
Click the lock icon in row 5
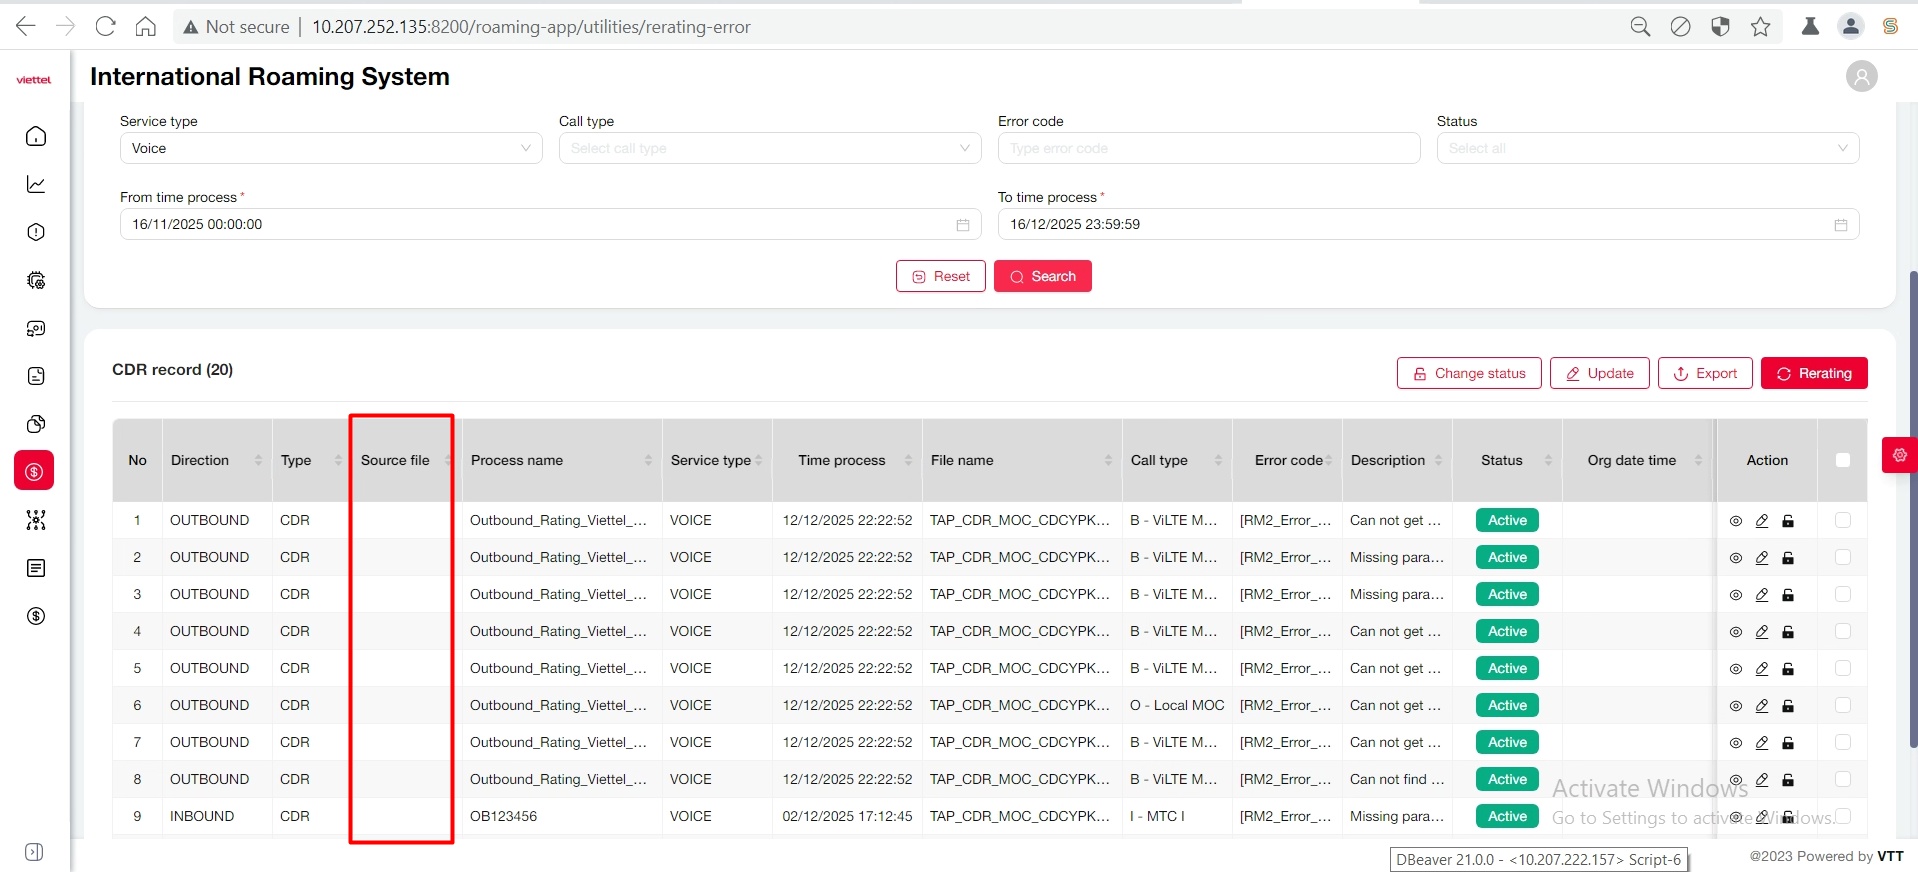[1788, 669]
